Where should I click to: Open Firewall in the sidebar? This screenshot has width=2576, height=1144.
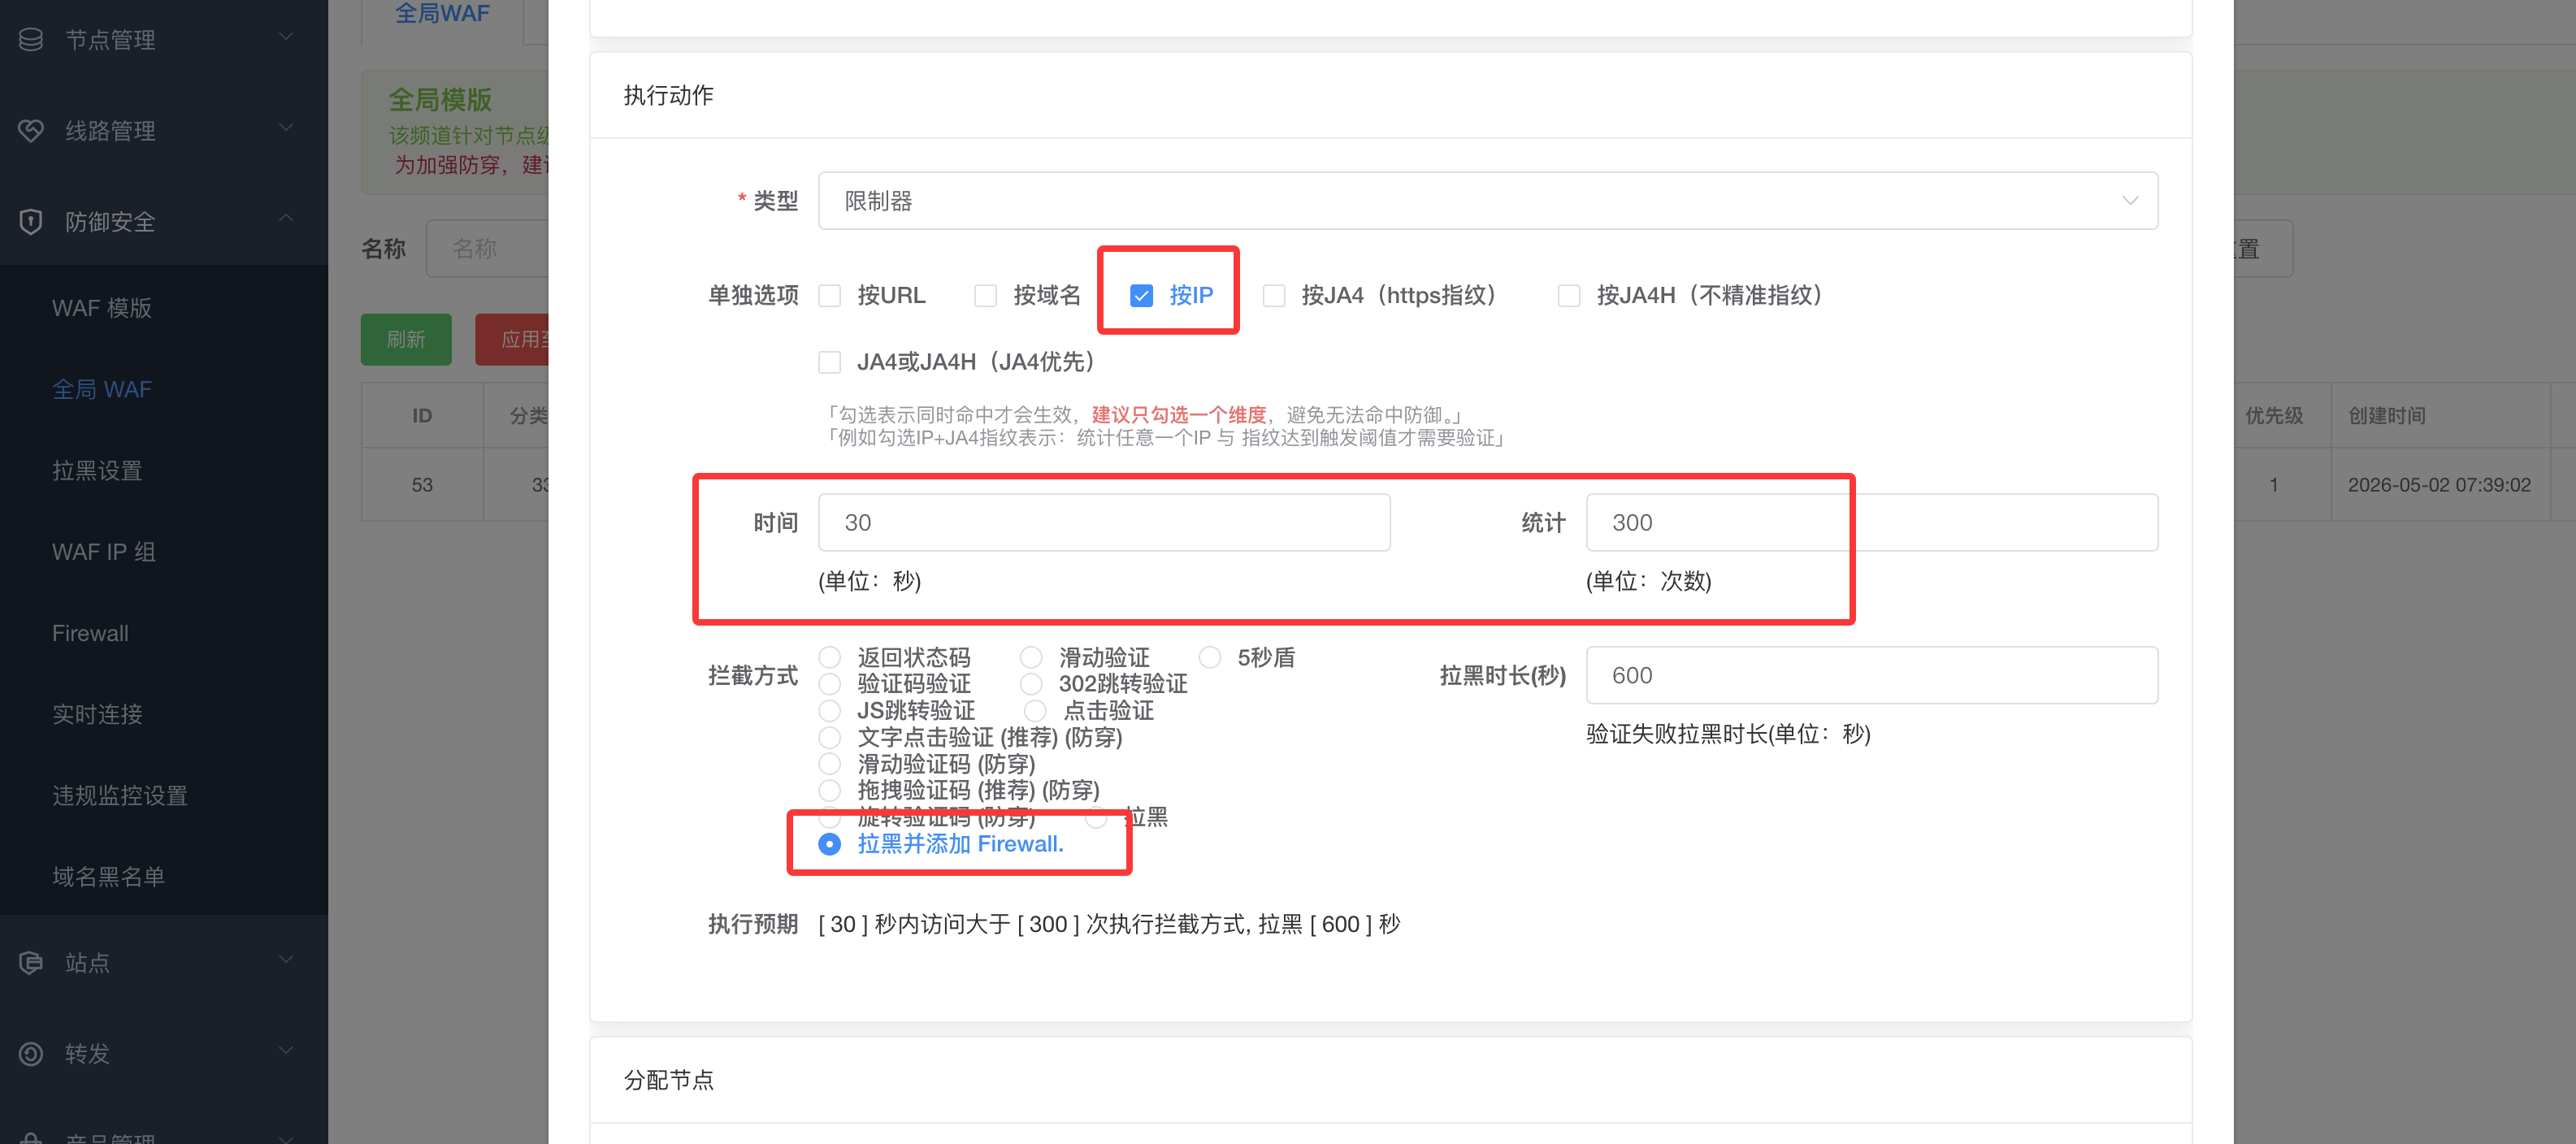tap(90, 633)
